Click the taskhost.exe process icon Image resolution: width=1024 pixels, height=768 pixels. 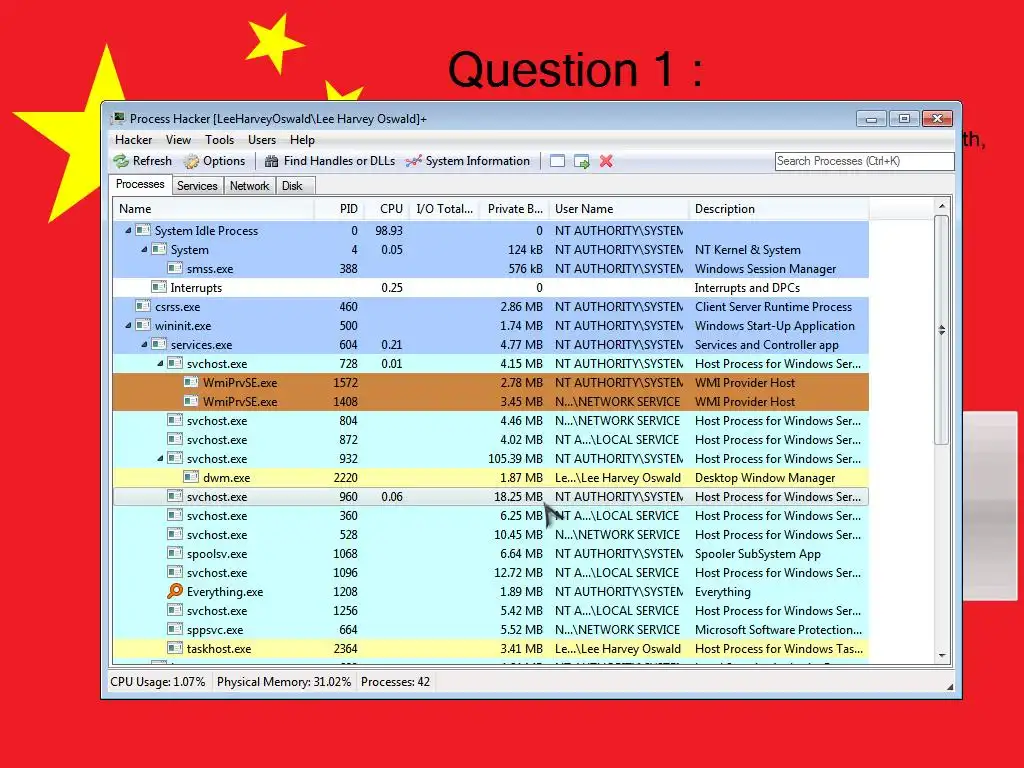click(175, 648)
